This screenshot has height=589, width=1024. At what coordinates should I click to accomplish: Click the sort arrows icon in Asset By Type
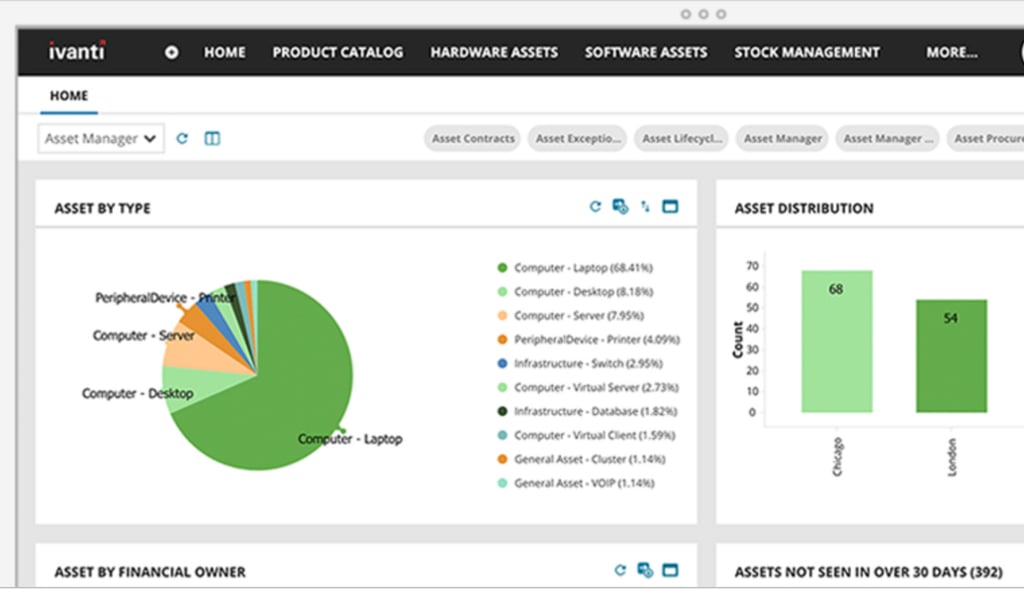click(x=645, y=207)
